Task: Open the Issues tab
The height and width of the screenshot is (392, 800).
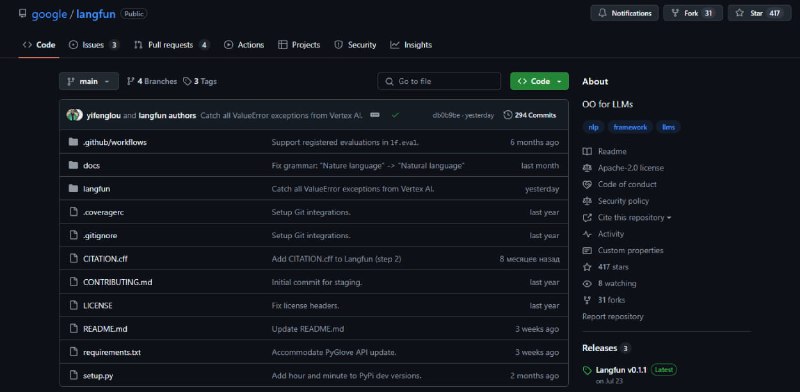Action: 94,45
